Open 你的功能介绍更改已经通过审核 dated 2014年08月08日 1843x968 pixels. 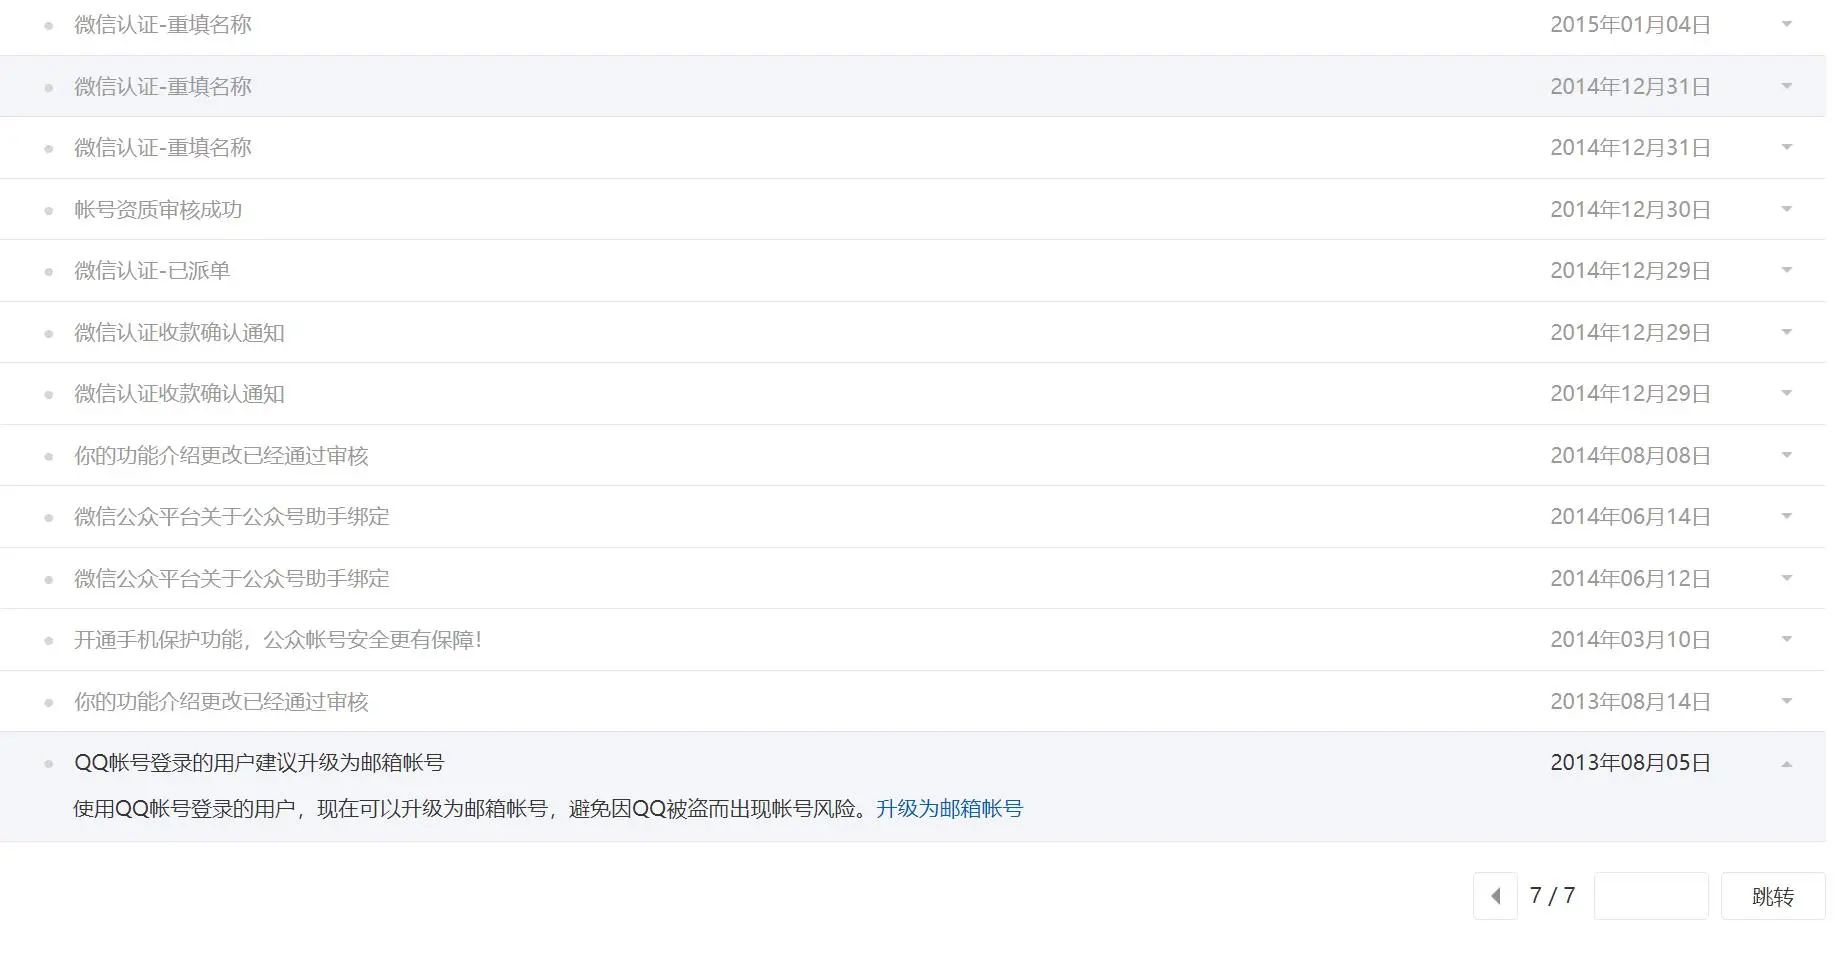point(221,456)
